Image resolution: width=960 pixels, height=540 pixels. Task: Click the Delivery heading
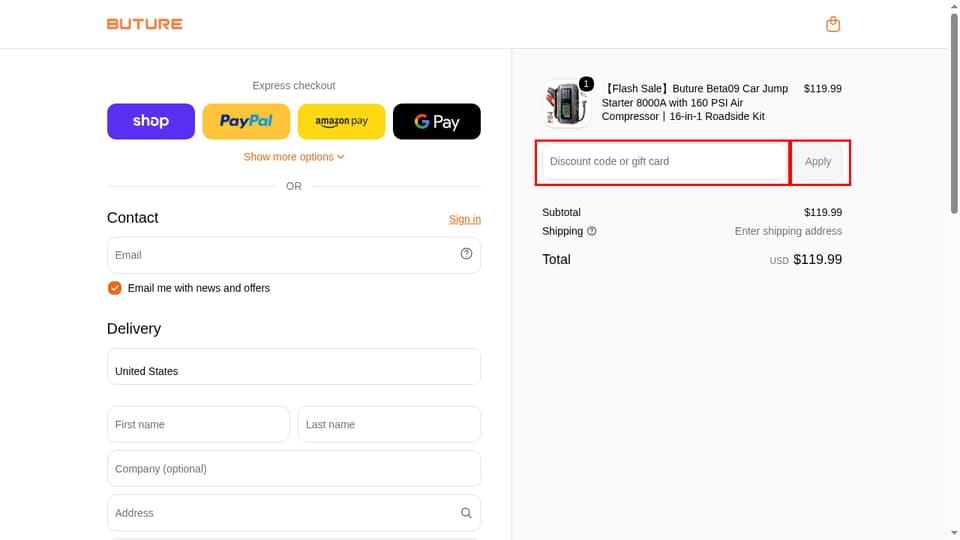133,329
